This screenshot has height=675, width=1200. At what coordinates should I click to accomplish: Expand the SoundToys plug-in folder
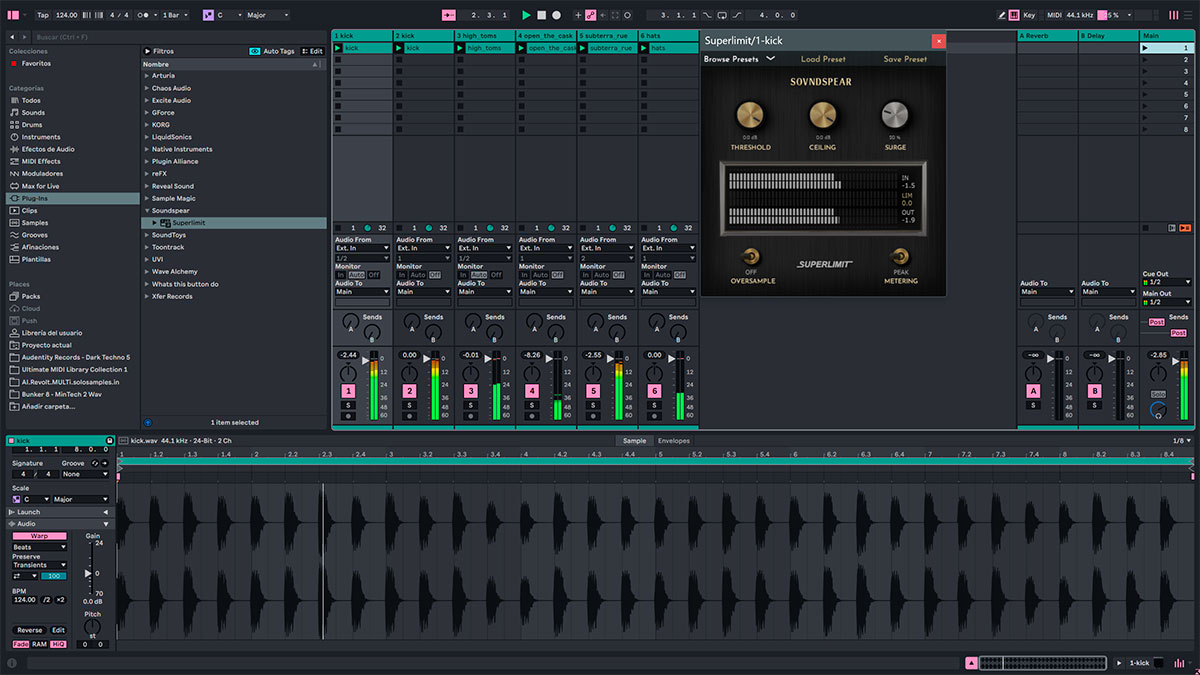[147, 235]
